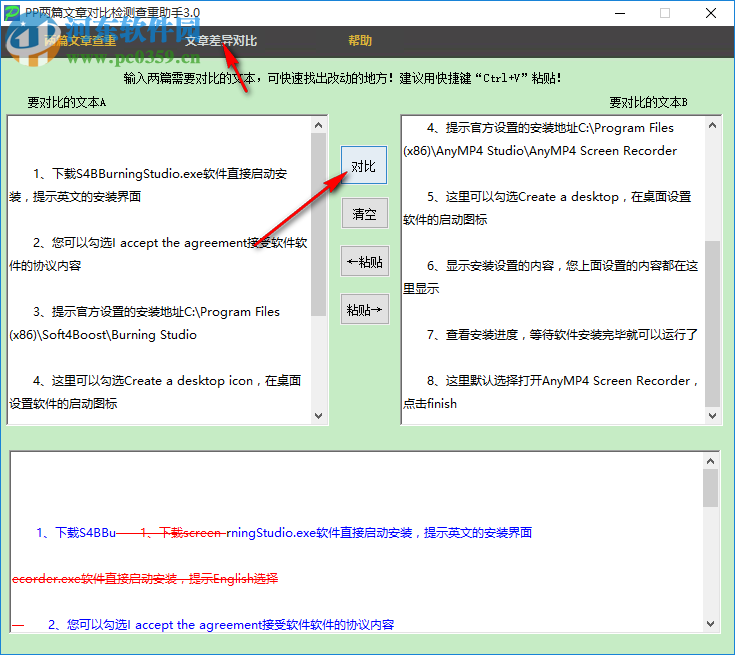Screen dimensions: 735x655
Task: Close the PP两篇文章对比 window
Action: [711, 13]
